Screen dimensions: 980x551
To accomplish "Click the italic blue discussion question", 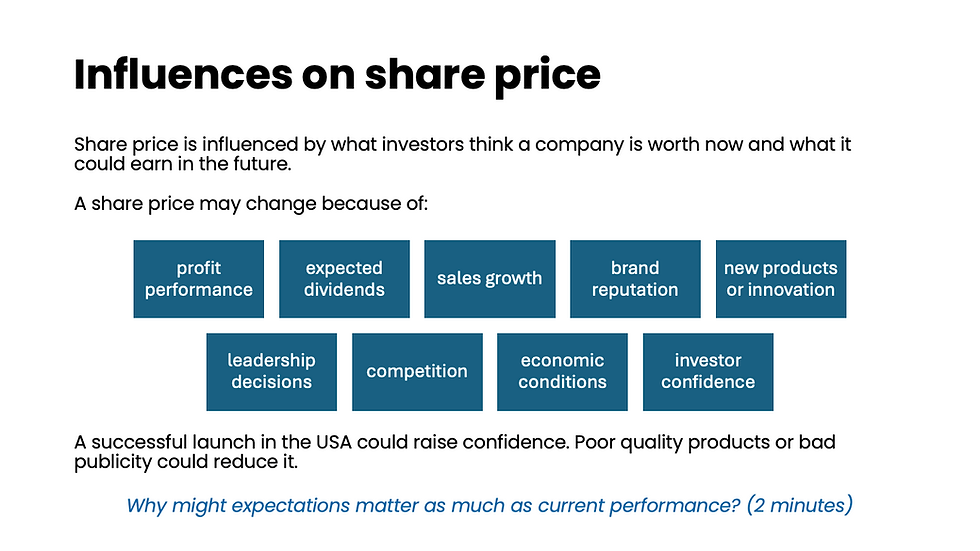I will [x=489, y=505].
